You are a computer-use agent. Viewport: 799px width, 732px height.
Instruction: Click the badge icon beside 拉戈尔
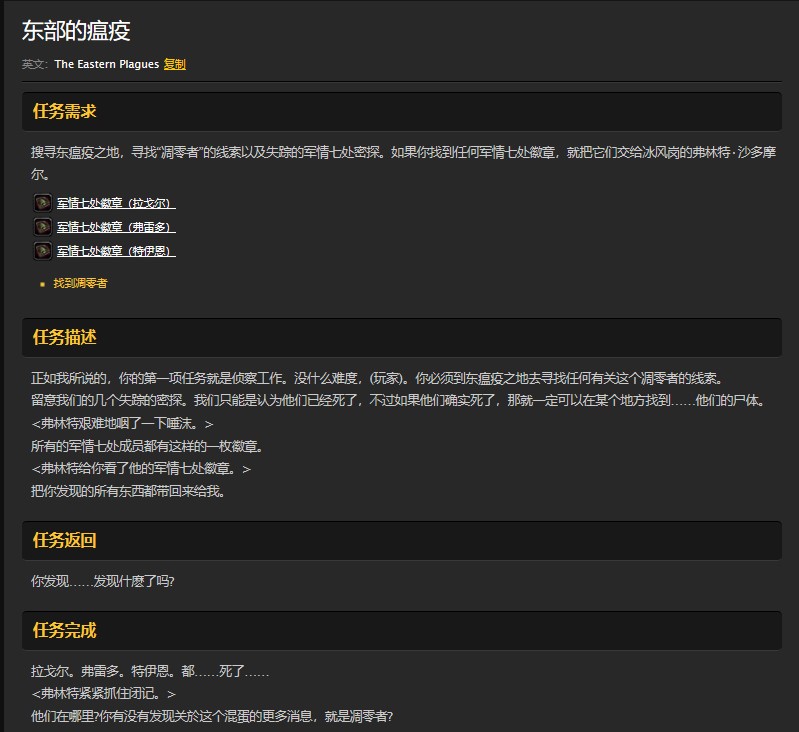point(42,203)
